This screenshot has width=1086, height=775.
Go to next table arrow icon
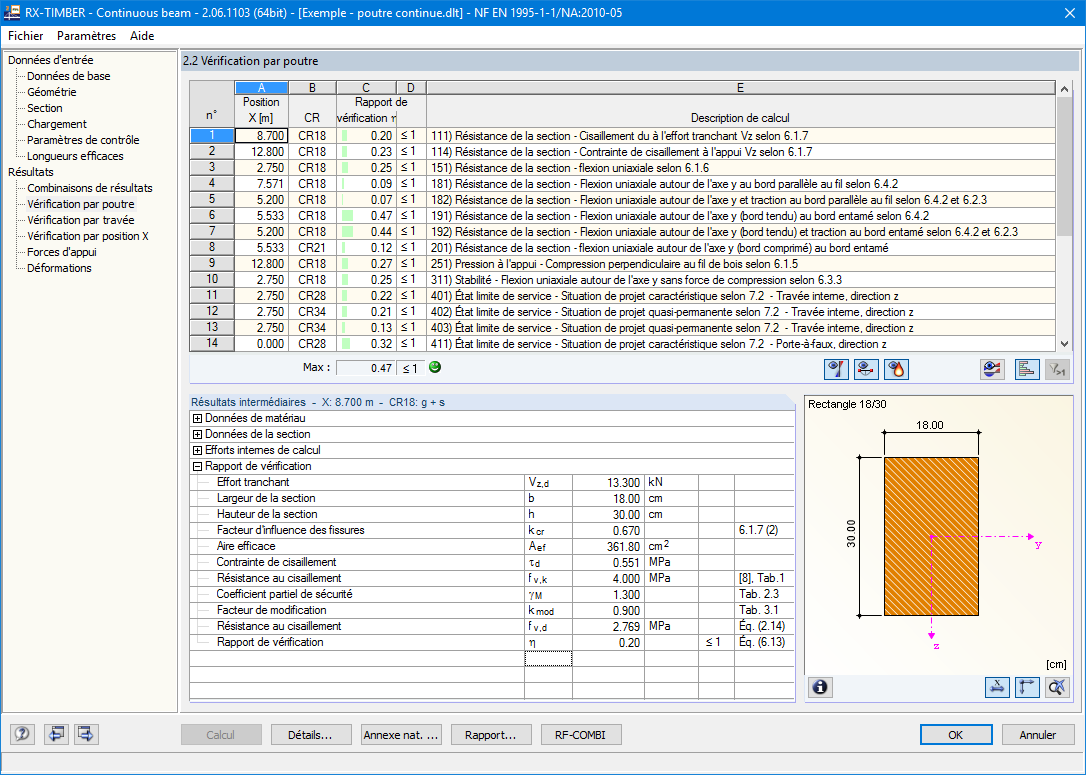(x=86, y=734)
